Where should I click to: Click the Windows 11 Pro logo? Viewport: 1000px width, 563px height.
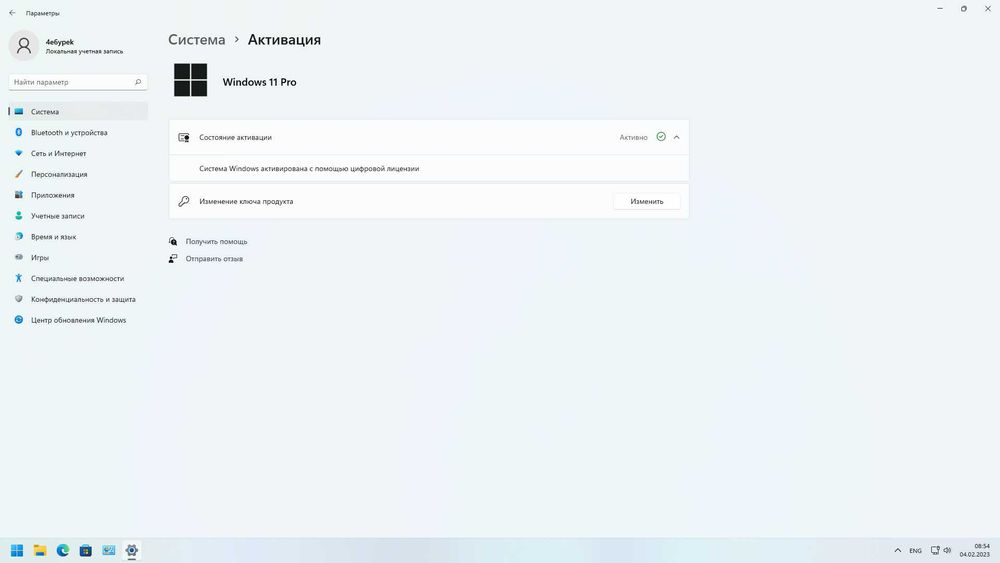tap(191, 80)
